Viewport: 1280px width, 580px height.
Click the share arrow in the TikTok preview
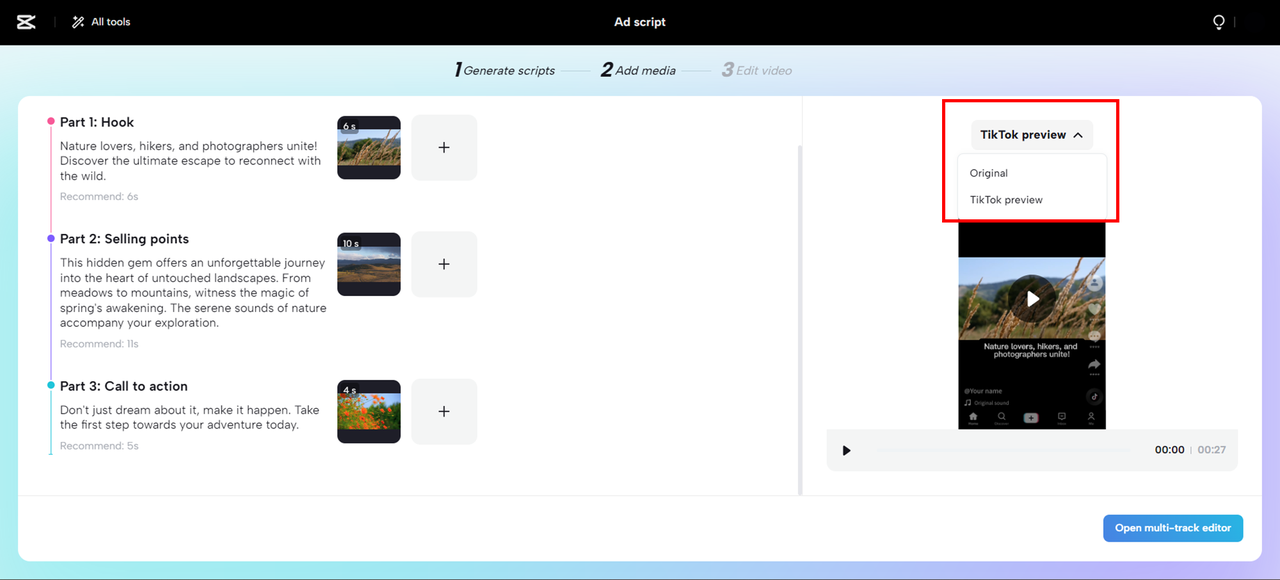tap(1094, 362)
